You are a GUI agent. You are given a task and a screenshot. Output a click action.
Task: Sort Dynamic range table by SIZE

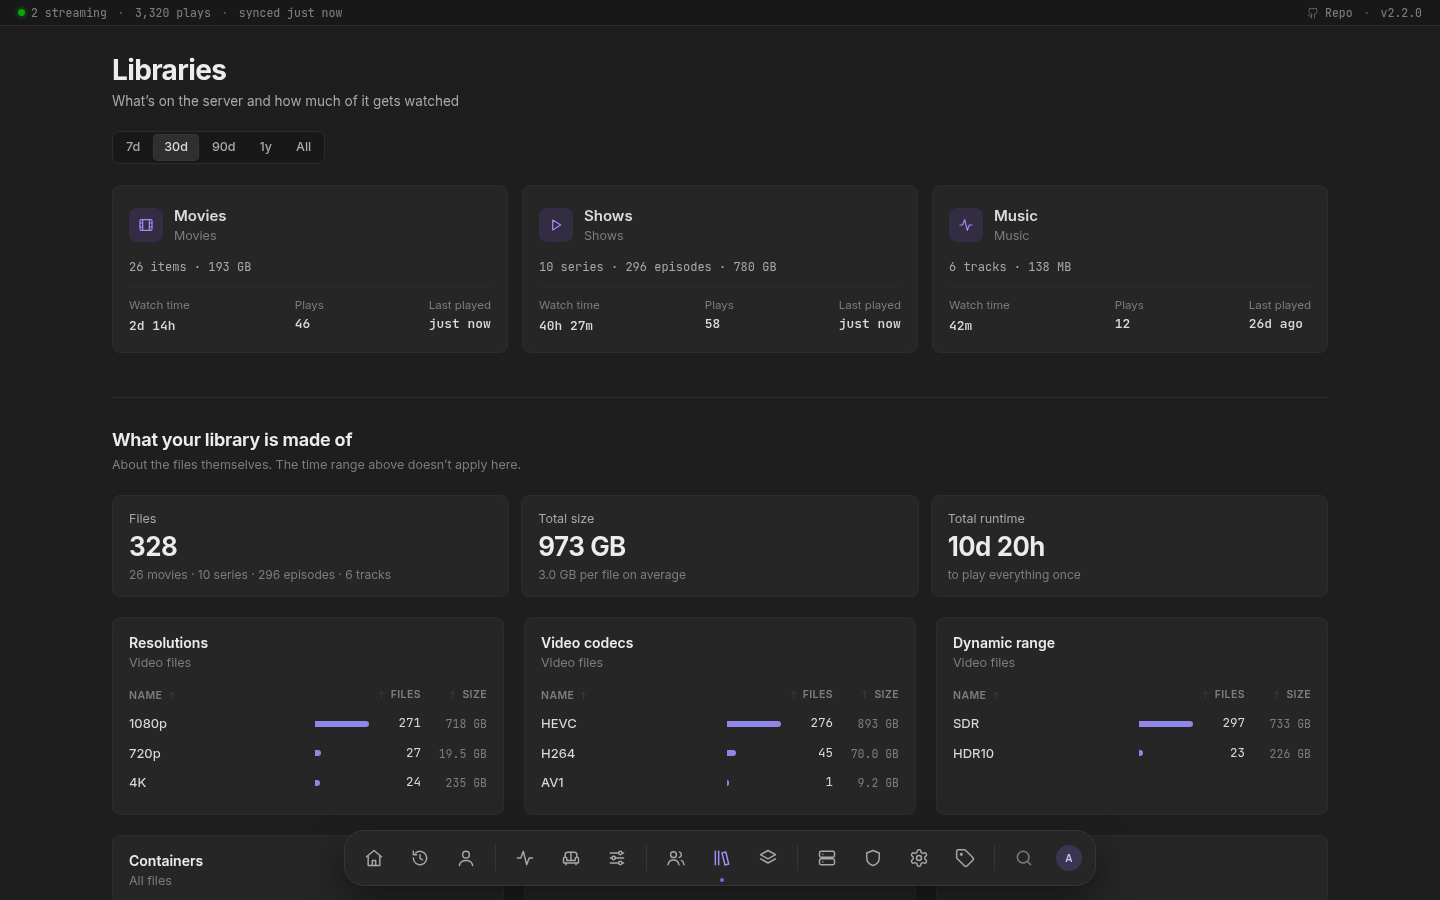point(1292,694)
